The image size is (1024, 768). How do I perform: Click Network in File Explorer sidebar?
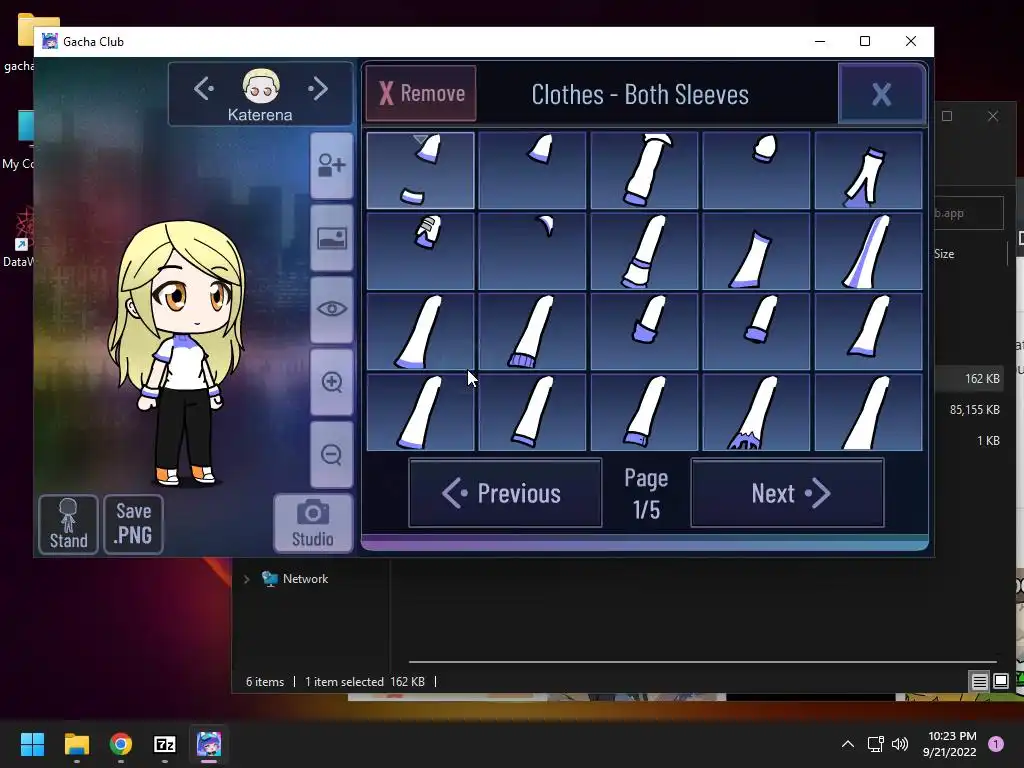[305, 579]
